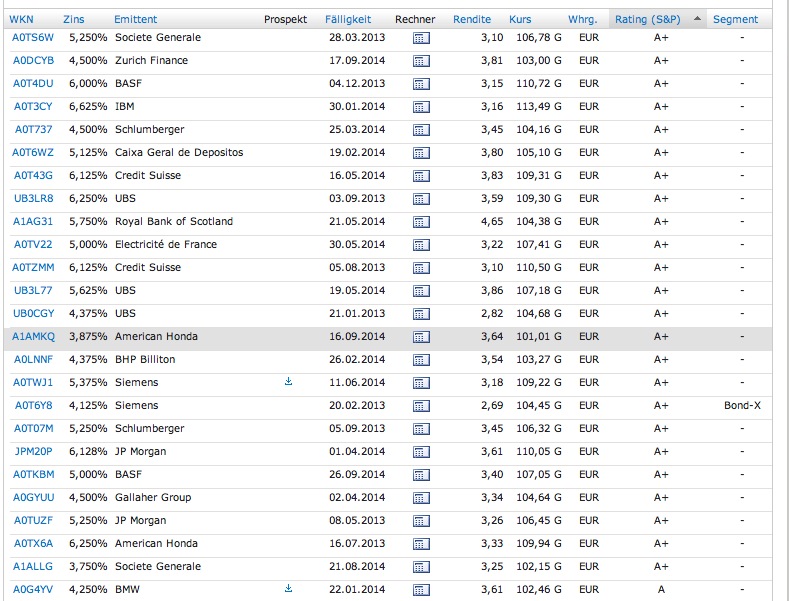Image resolution: width=789 pixels, height=601 pixels.
Task: Open calculator for Credit Suisse 16.05.2014
Action: 421,176
